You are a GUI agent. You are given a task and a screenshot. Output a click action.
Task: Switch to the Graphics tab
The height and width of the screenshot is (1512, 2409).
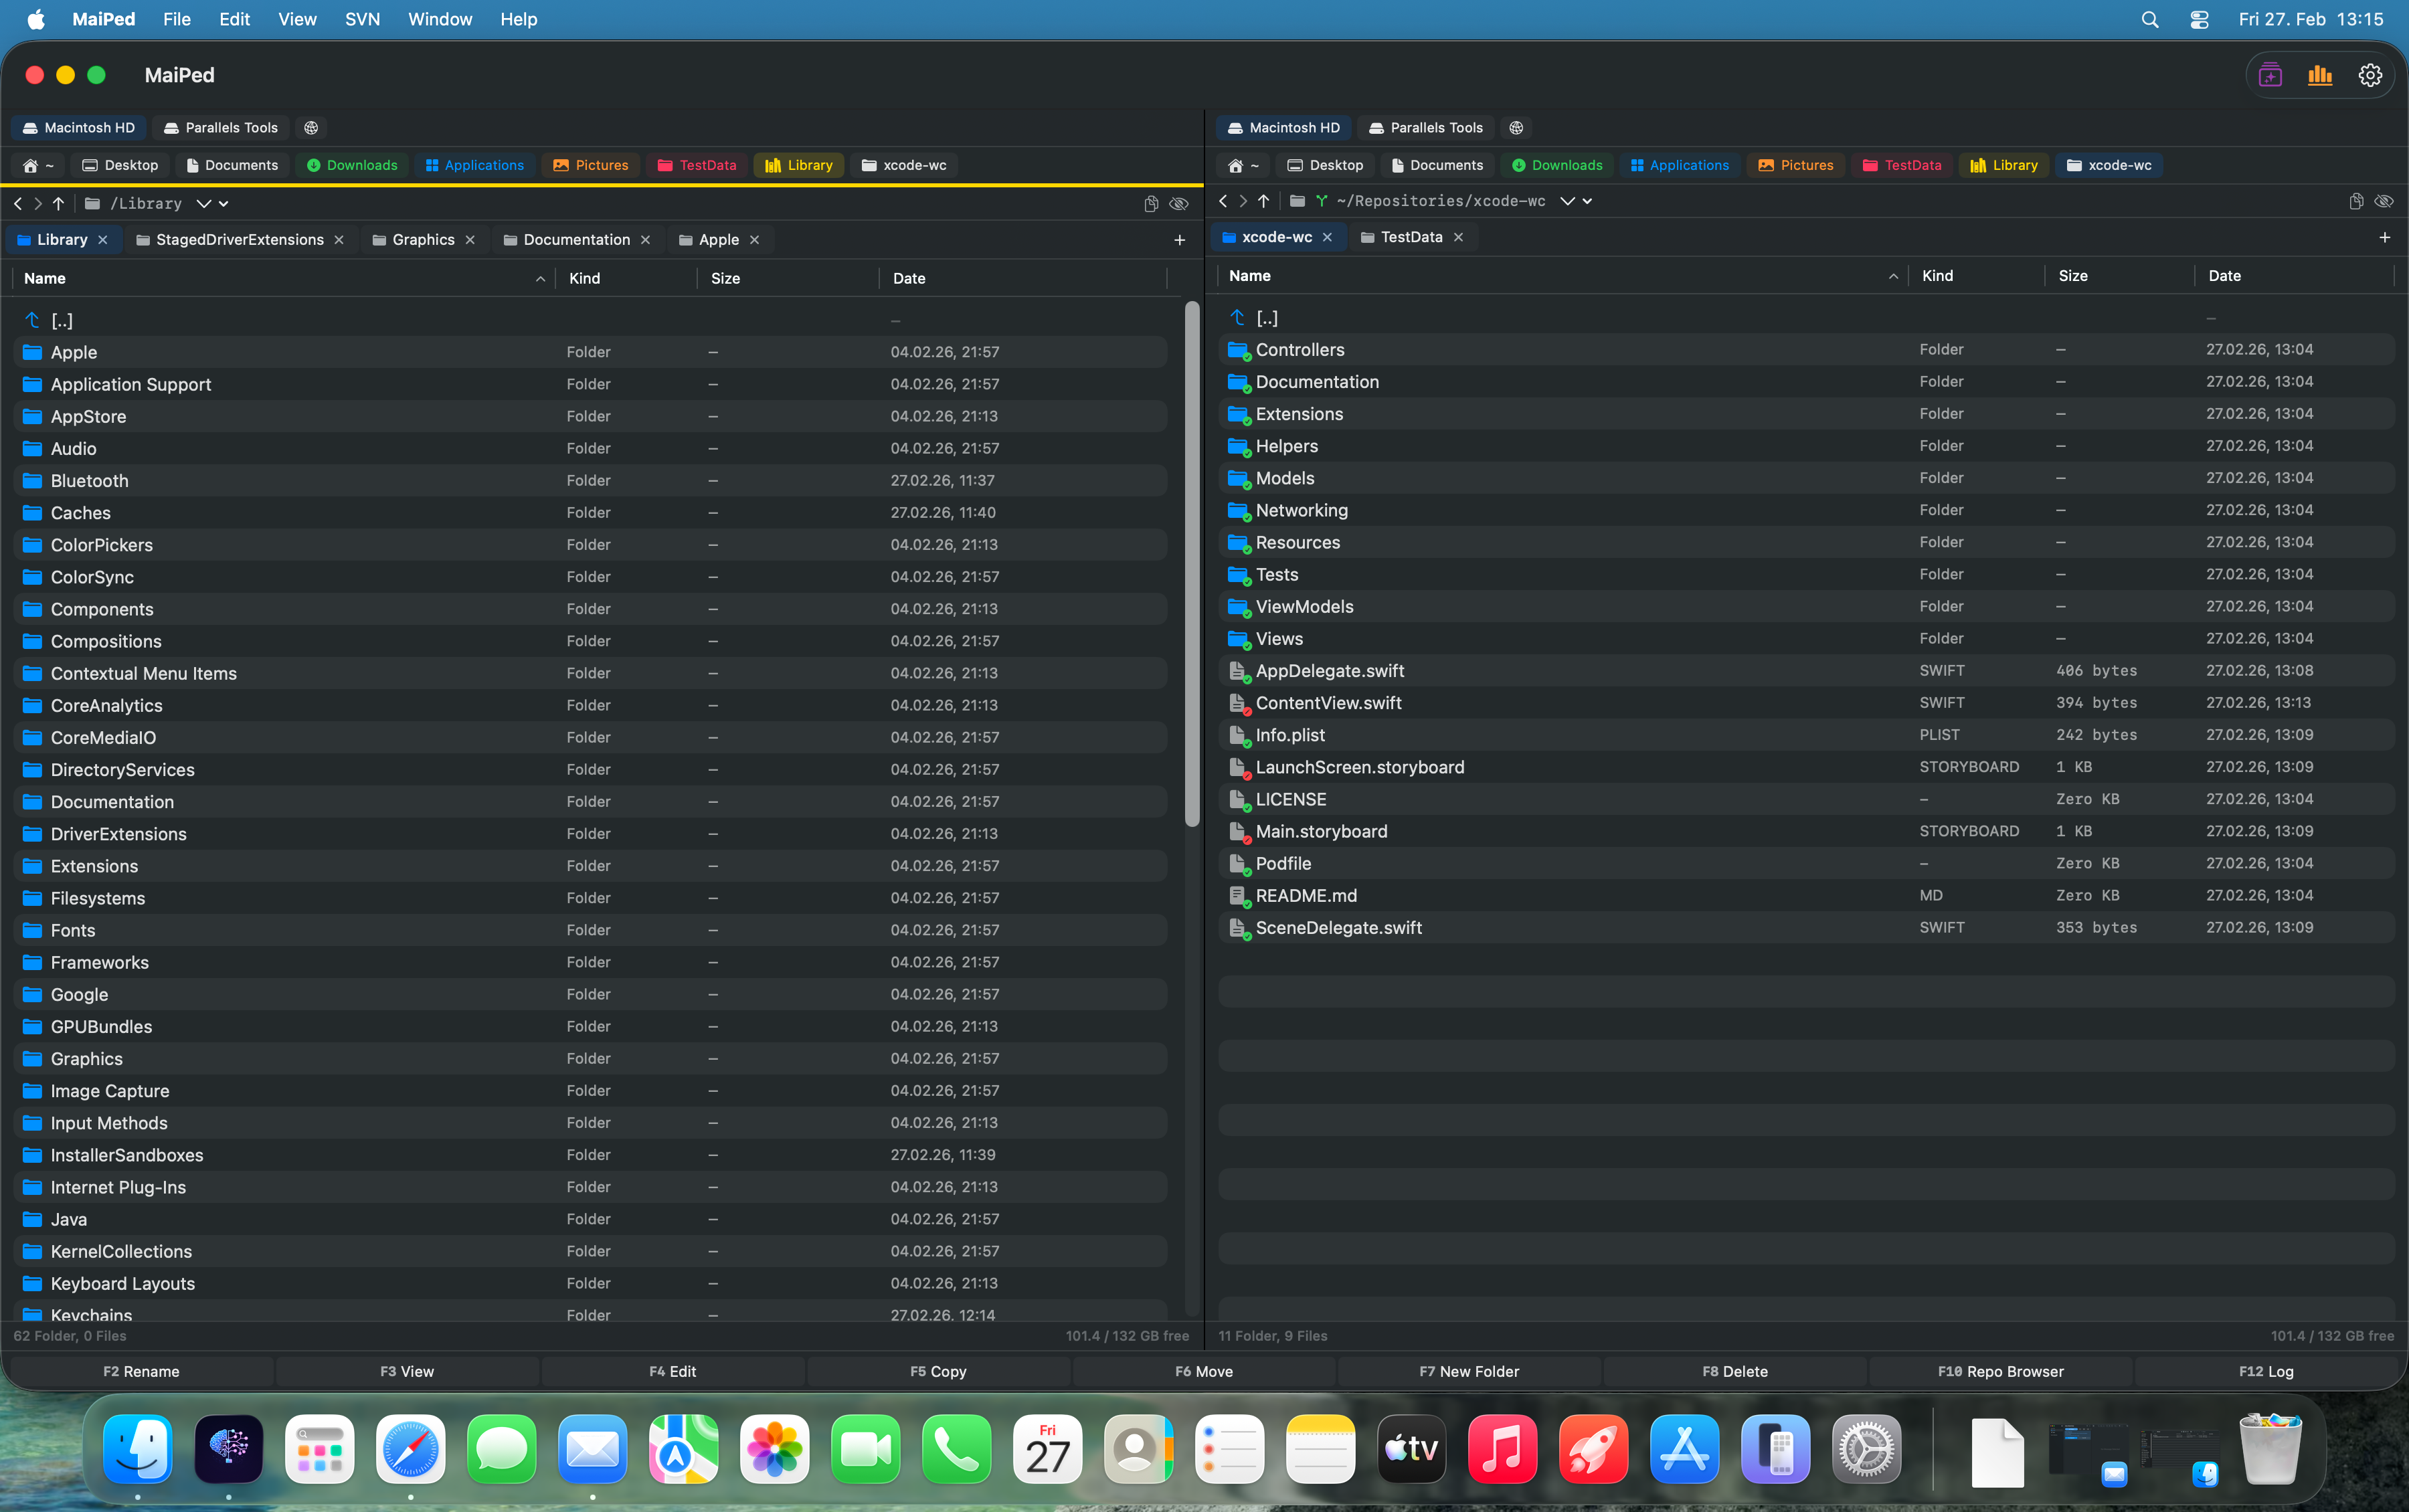424,239
